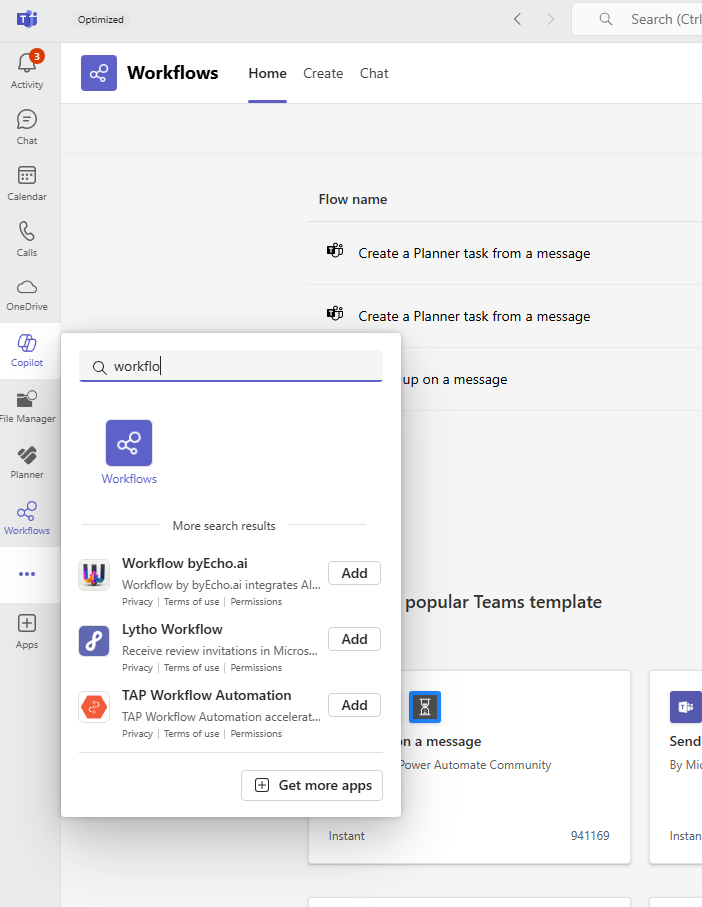
Task: Switch to the Create tab
Action: pyautogui.click(x=323, y=73)
